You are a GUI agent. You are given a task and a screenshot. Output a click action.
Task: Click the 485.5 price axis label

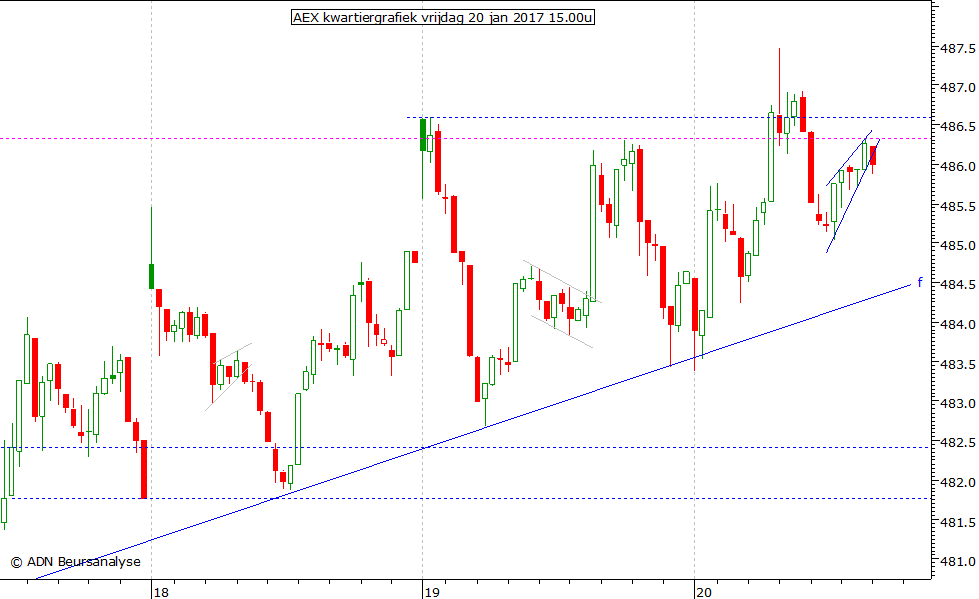(x=958, y=206)
